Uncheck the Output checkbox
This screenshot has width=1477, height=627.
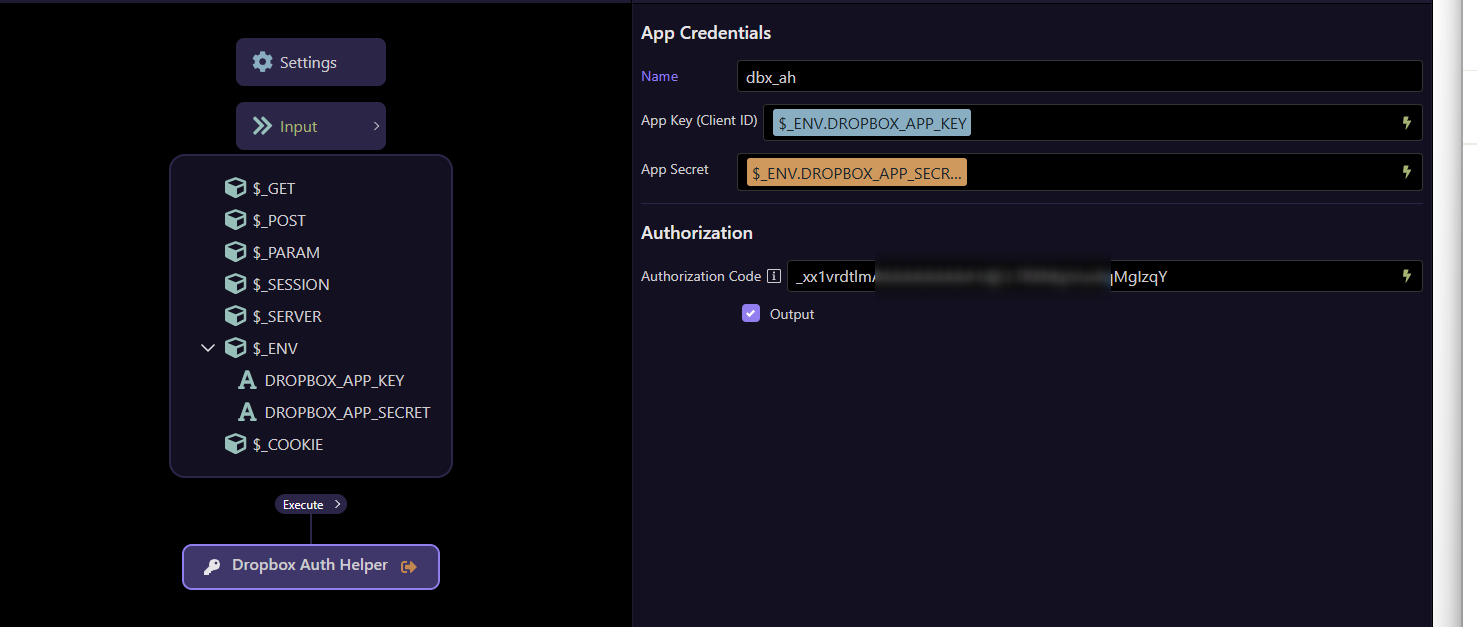(751, 313)
